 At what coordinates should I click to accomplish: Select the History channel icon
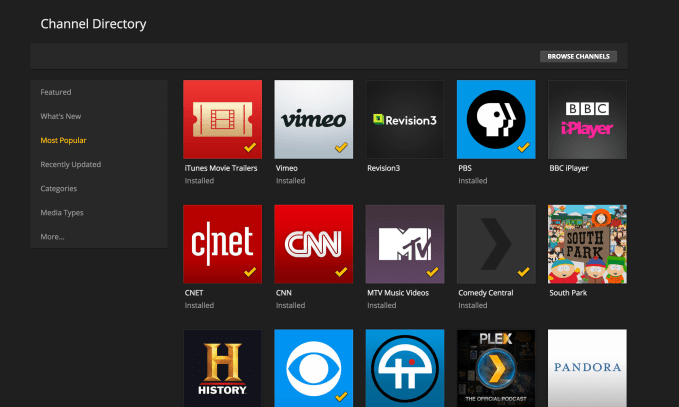point(223,368)
